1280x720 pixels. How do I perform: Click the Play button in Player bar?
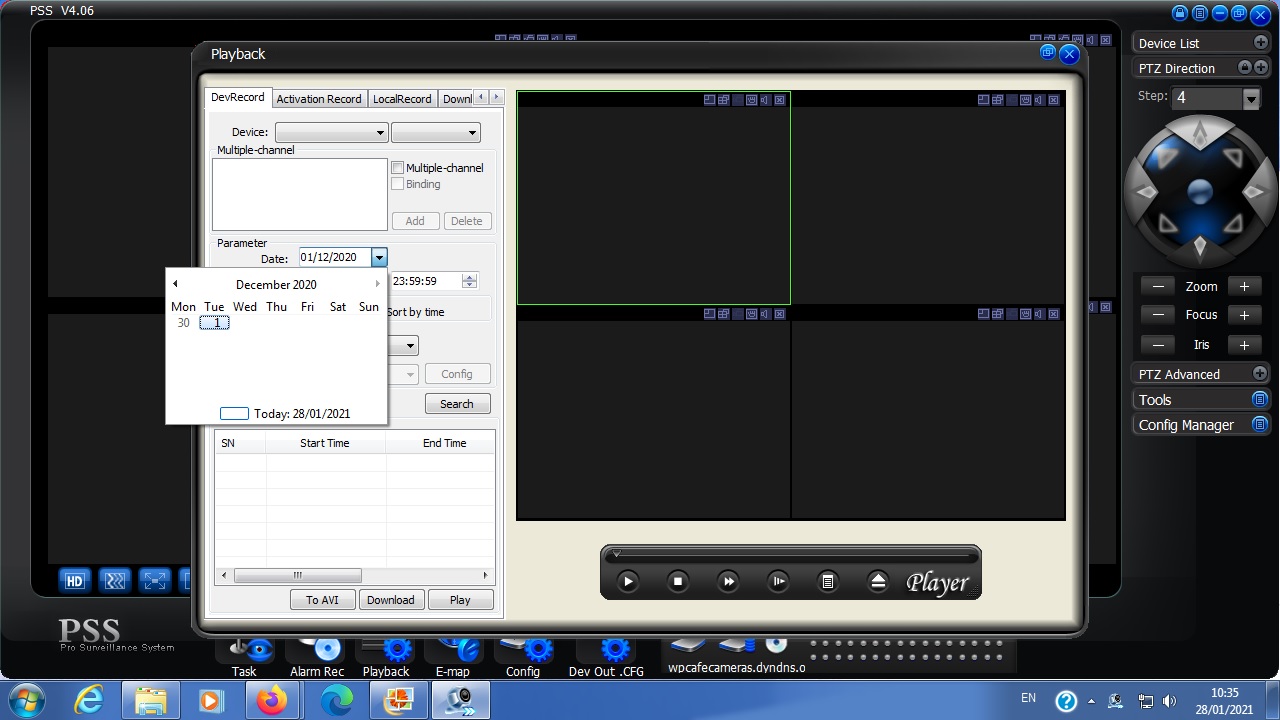point(628,581)
